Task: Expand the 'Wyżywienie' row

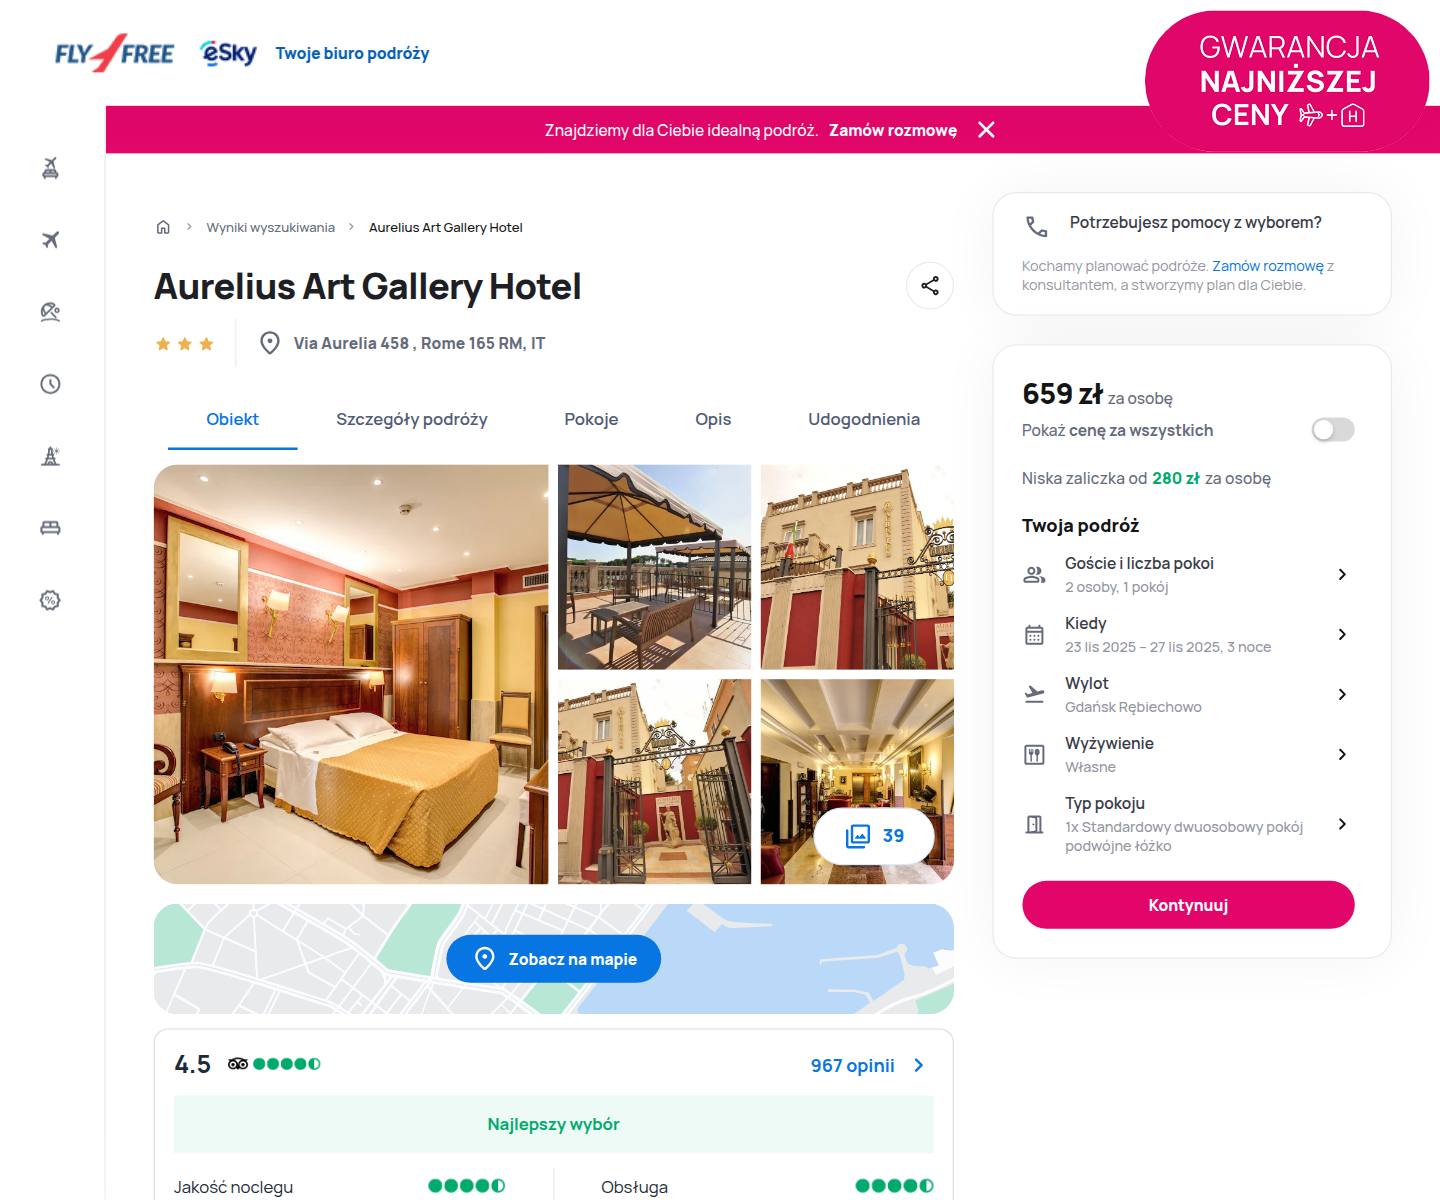Action: pos(1187,754)
